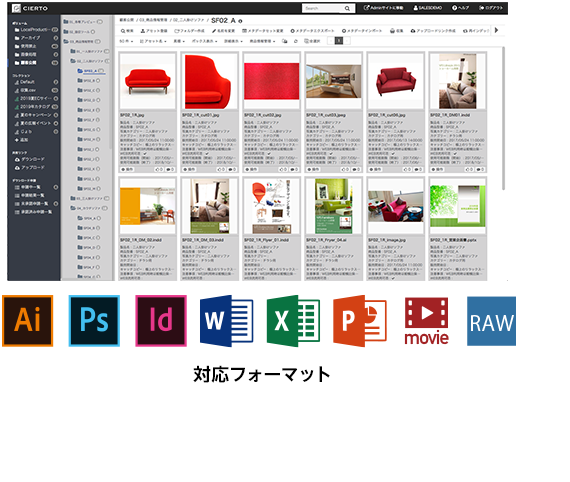Open the Default collection
The height and width of the screenshot is (482, 570).
pos(36,82)
